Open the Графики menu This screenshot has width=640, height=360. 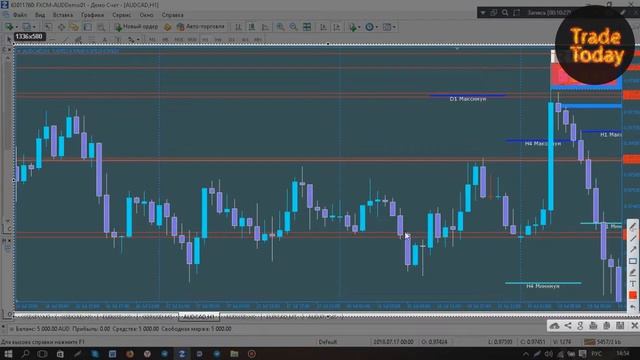point(92,15)
